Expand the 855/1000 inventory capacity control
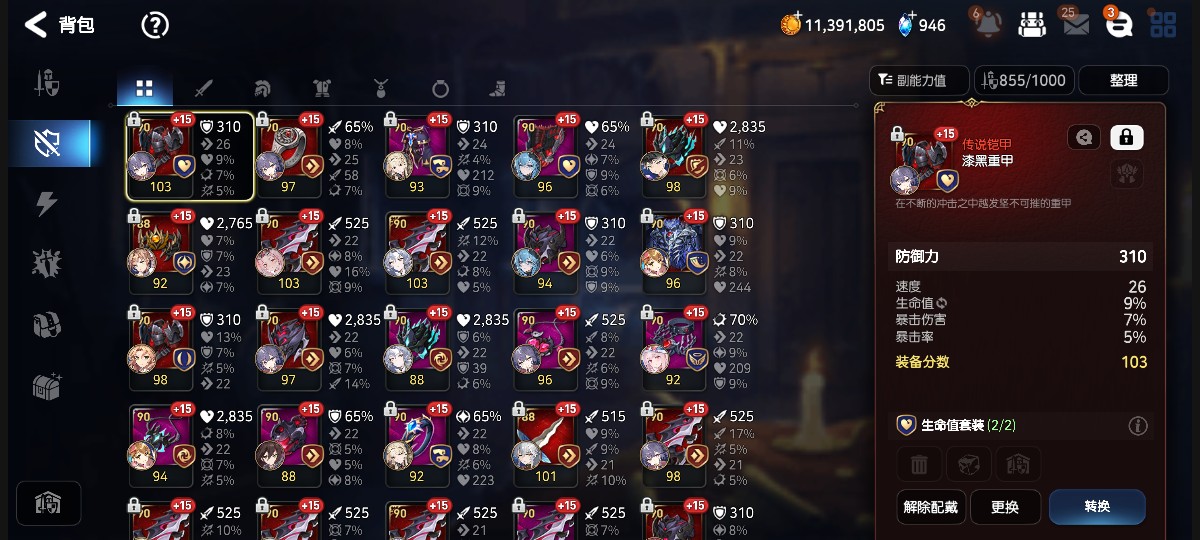This screenshot has width=1200, height=540. (1025, 80)
